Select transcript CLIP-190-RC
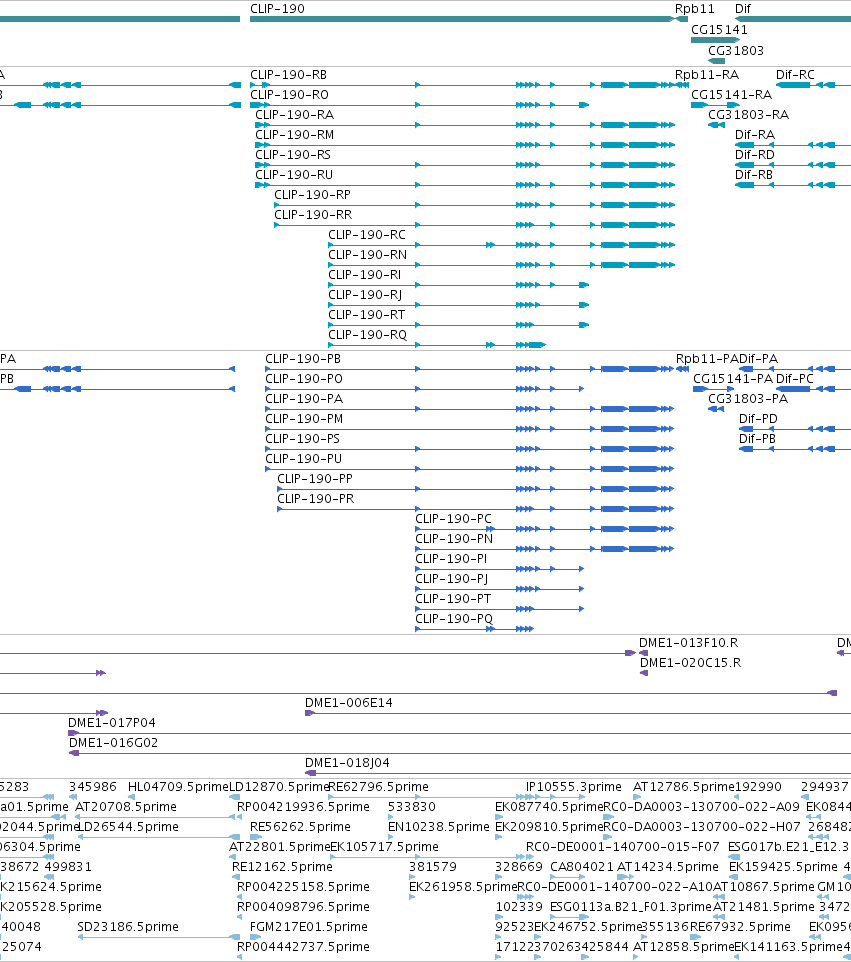 [x=367, y=234]
